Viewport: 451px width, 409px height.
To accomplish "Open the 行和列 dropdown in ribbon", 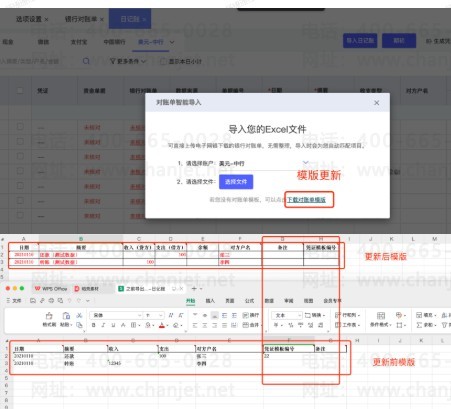I will pyautogui.click(x=348, y=315).
